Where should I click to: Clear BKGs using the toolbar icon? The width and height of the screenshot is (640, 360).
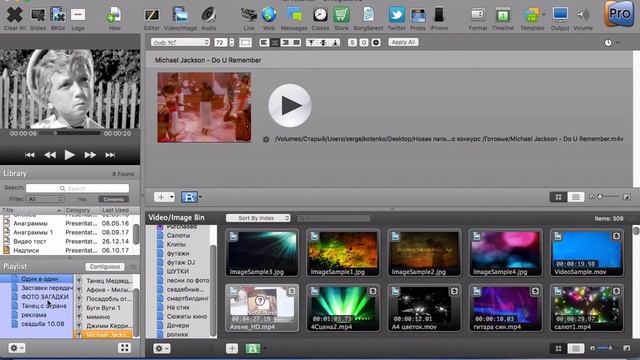click(58, 16)
